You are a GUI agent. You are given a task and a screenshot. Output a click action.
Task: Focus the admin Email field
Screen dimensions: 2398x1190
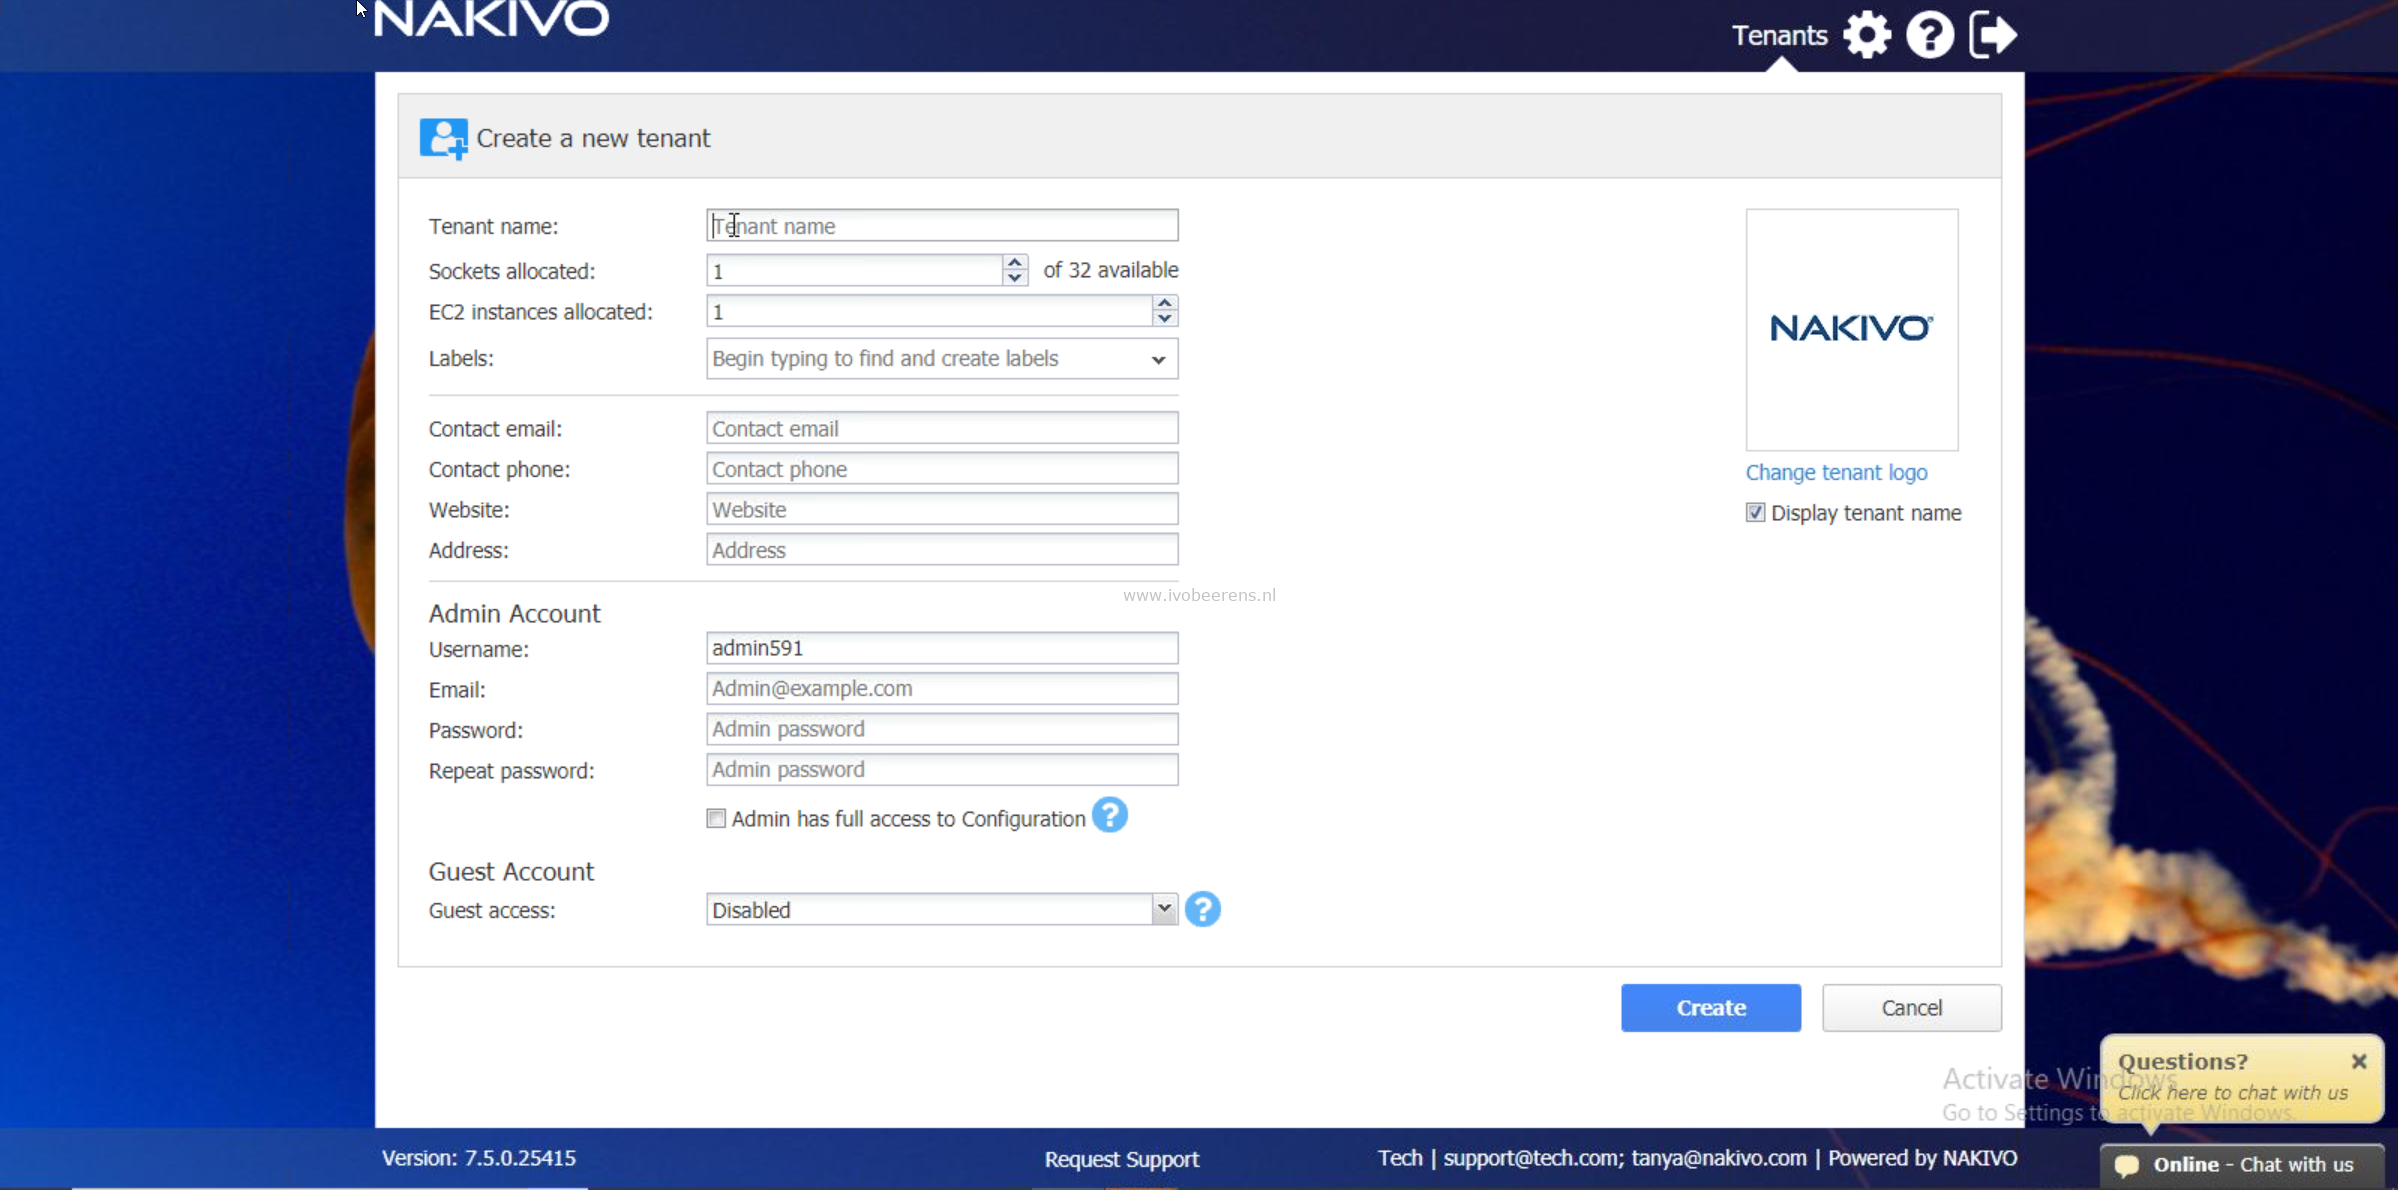942,689
